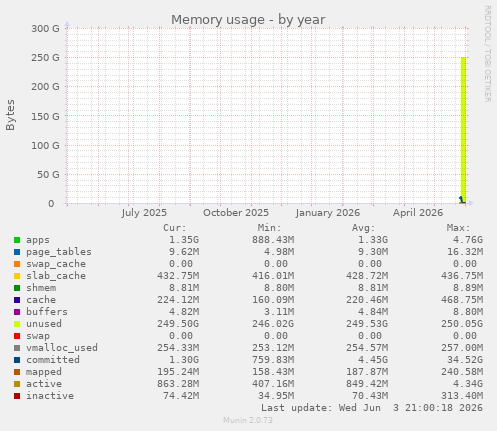Click the 'Last update' timestamp text
This screenshot has width=497, height=431.
[372, 408]
